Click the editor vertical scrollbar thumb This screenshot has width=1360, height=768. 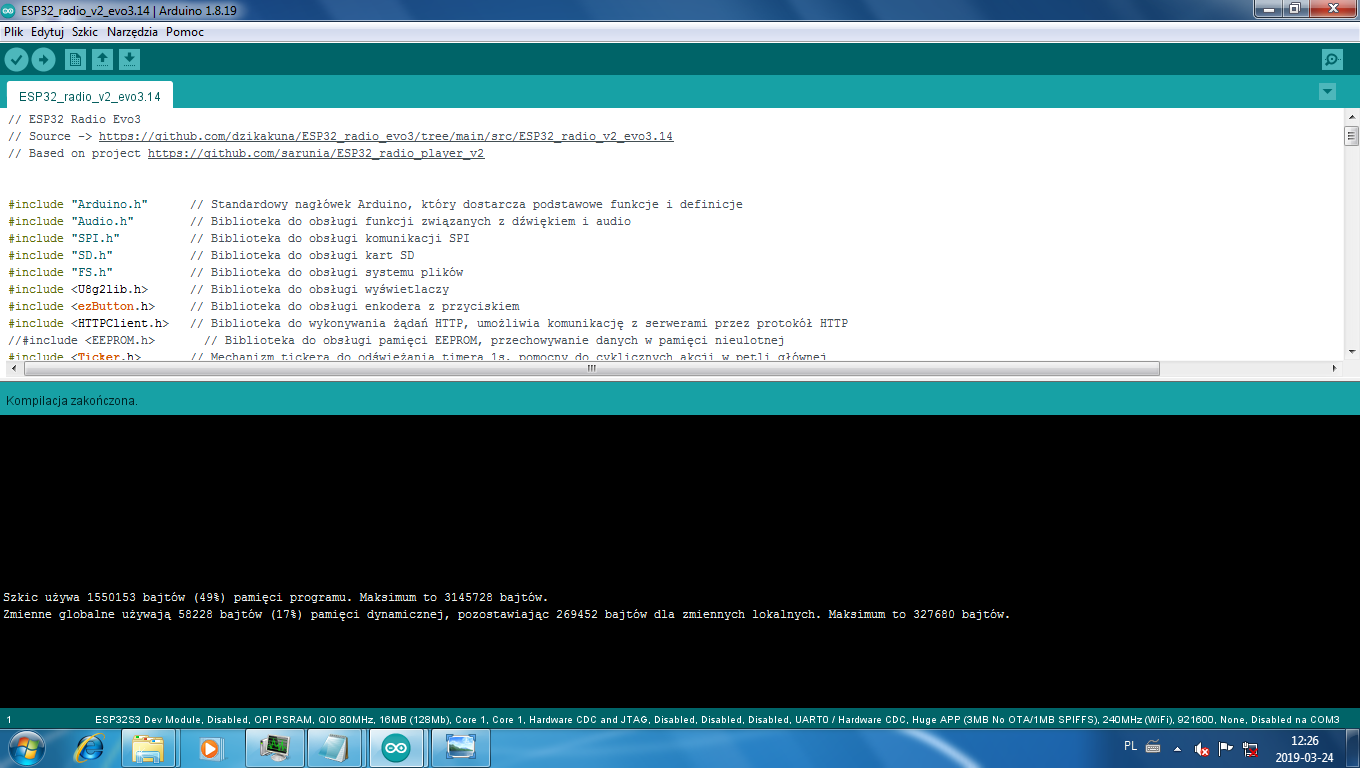click(1351, 136)
